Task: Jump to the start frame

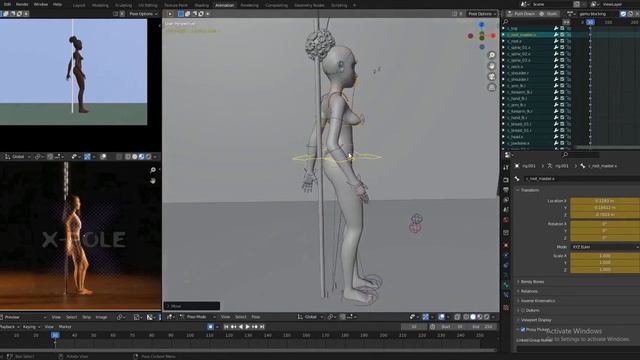Action: [226, 327]
